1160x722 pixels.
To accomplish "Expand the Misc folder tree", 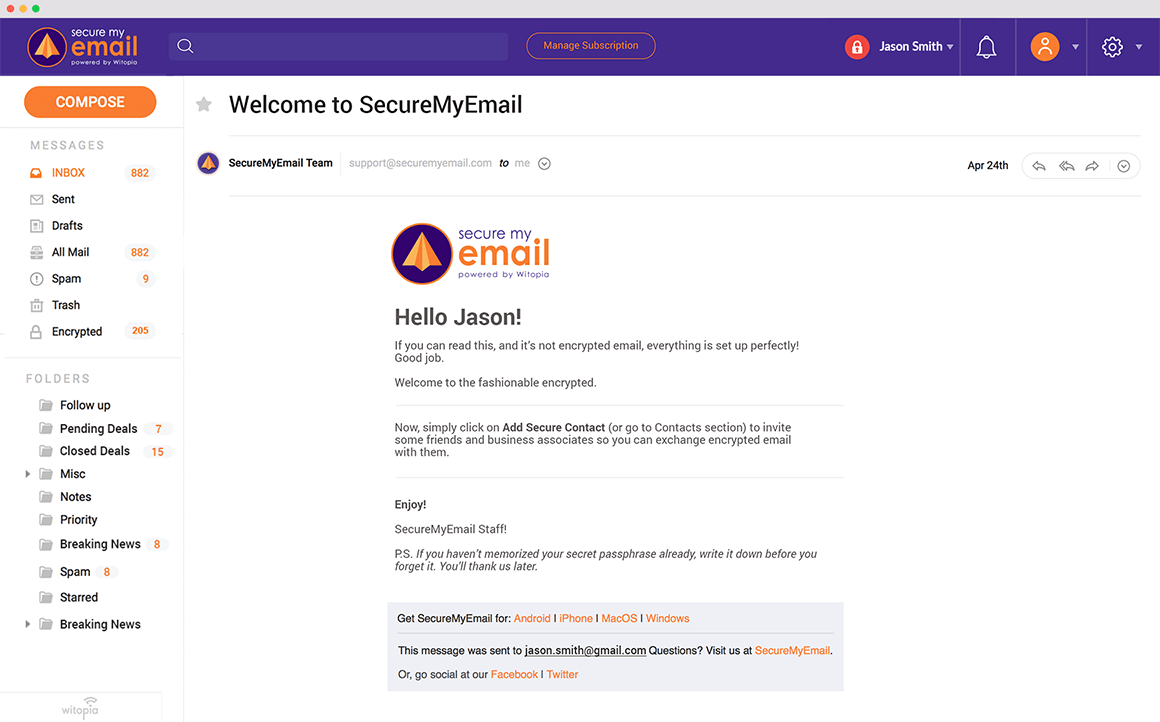I will tap(27, 473).
